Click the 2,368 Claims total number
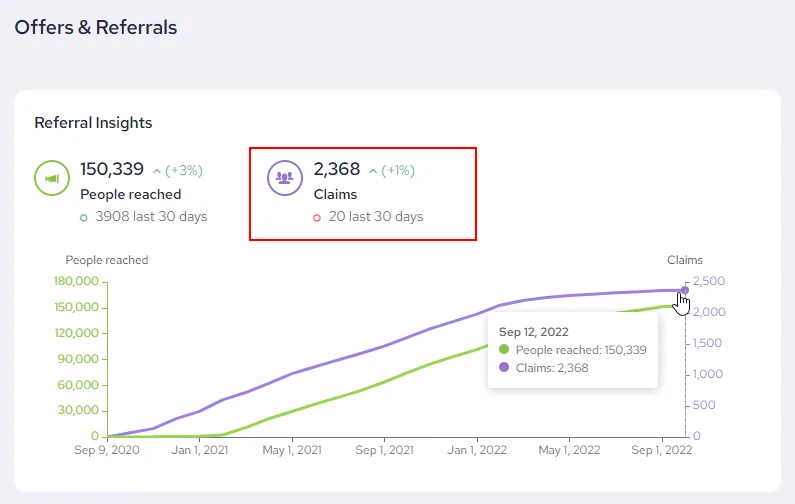The image size is (795, 504). coord(337,169)
